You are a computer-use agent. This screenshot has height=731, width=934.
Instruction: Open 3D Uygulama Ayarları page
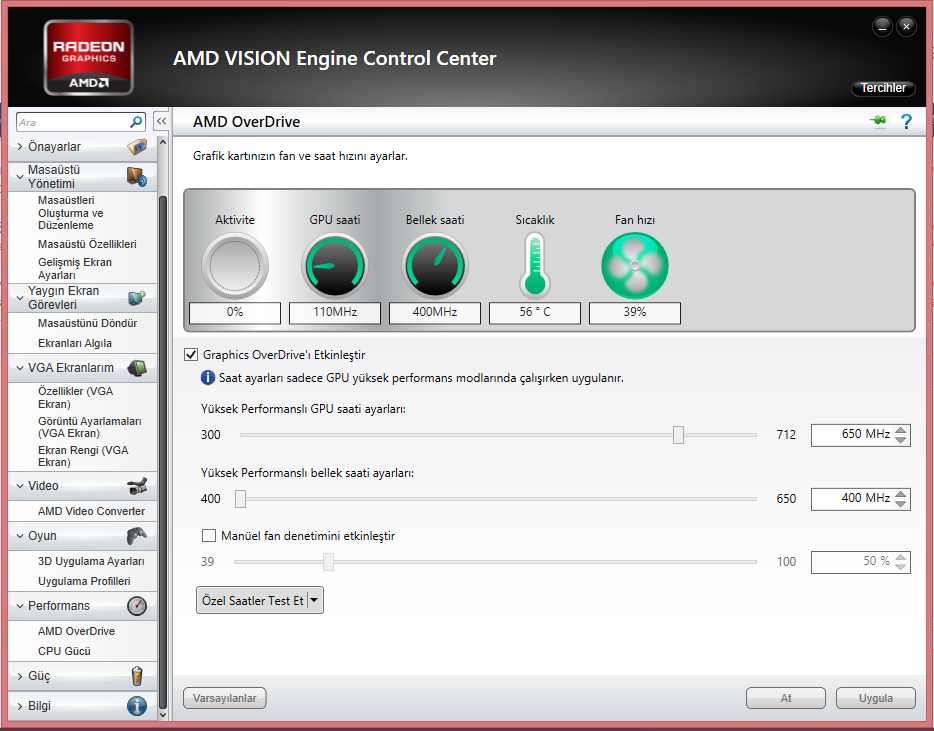[91, 561]
